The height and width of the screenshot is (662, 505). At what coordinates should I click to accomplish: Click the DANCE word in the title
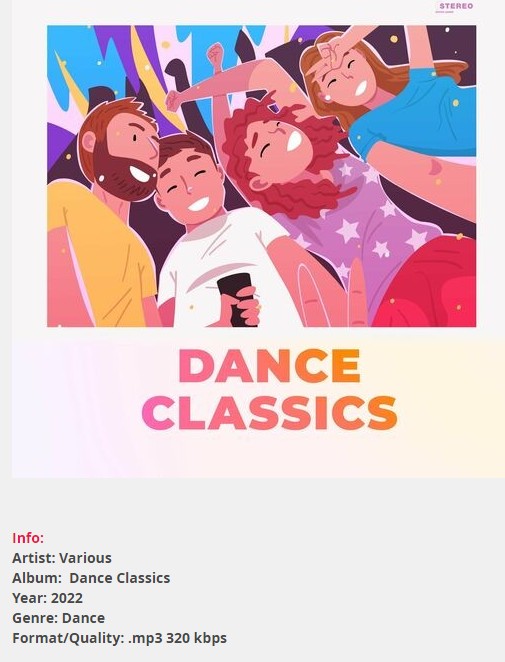coord(269,366)
